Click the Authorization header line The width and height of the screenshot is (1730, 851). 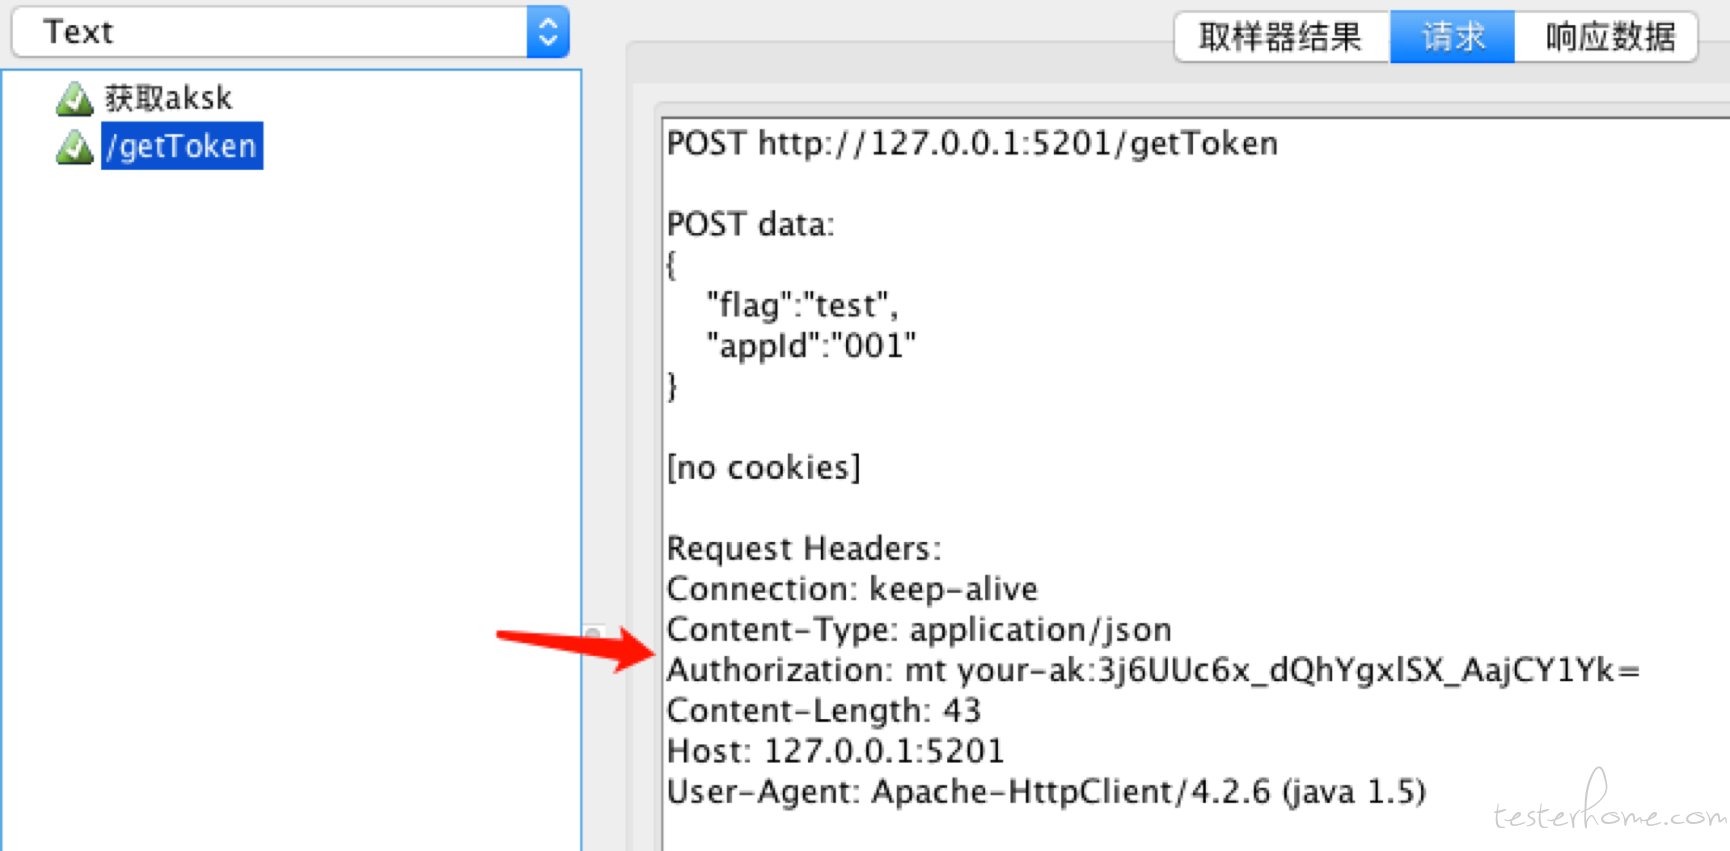tap(1153, 670)
